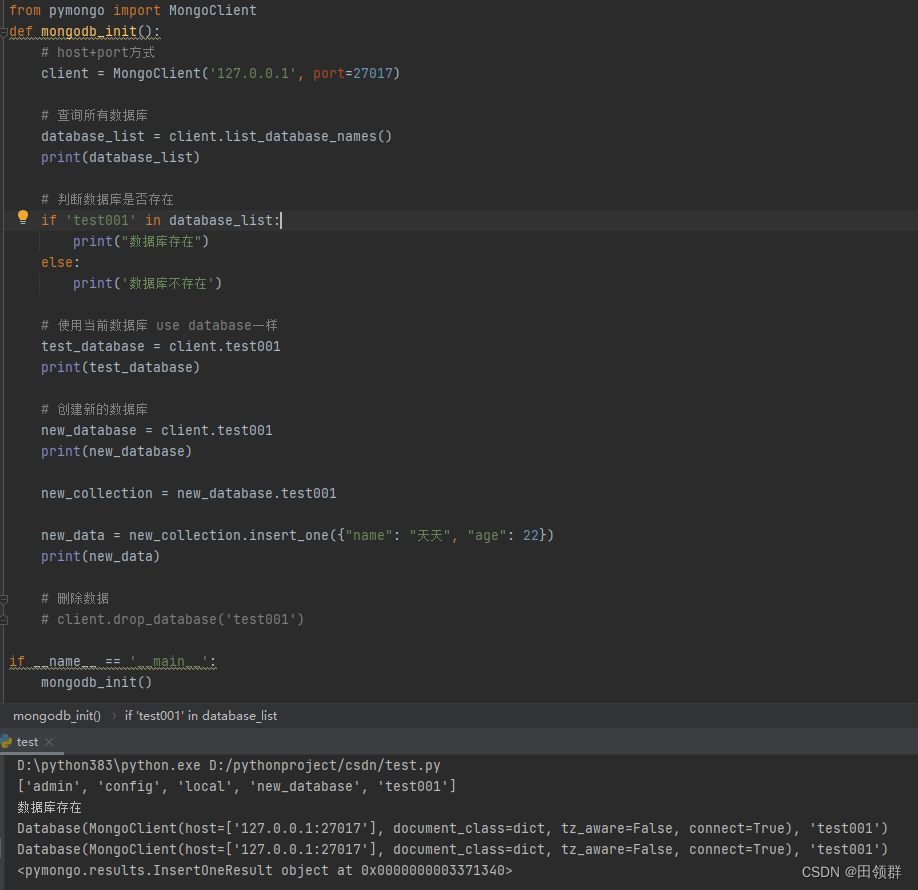Click the MongoClient import name on first line
This screenshot has width=918, height=890.
coord(212,10)
